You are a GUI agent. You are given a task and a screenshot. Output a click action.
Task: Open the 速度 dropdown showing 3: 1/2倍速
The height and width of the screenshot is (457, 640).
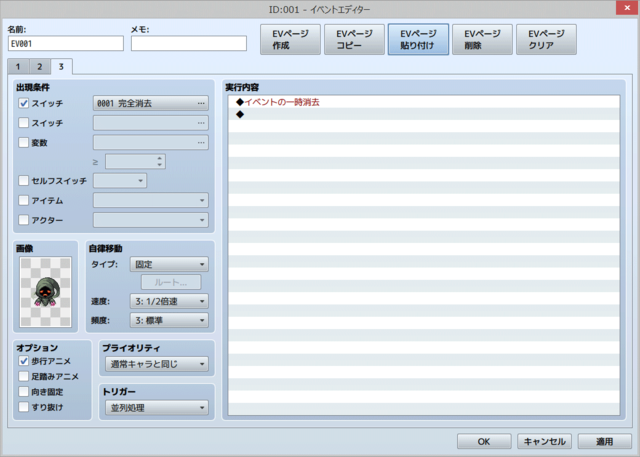[x=169, y=301]
